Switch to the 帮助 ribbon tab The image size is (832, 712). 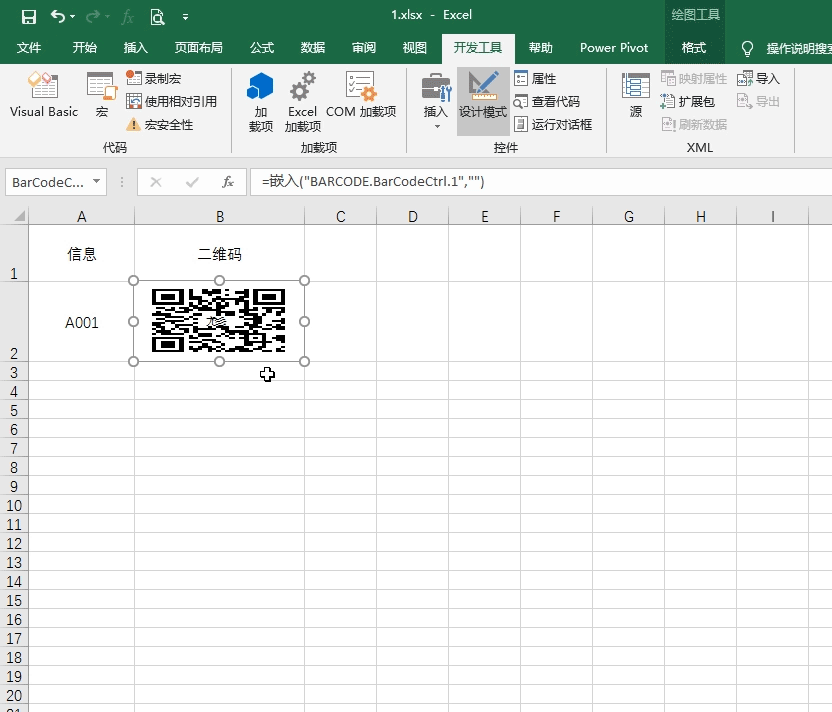pos(541,48)
